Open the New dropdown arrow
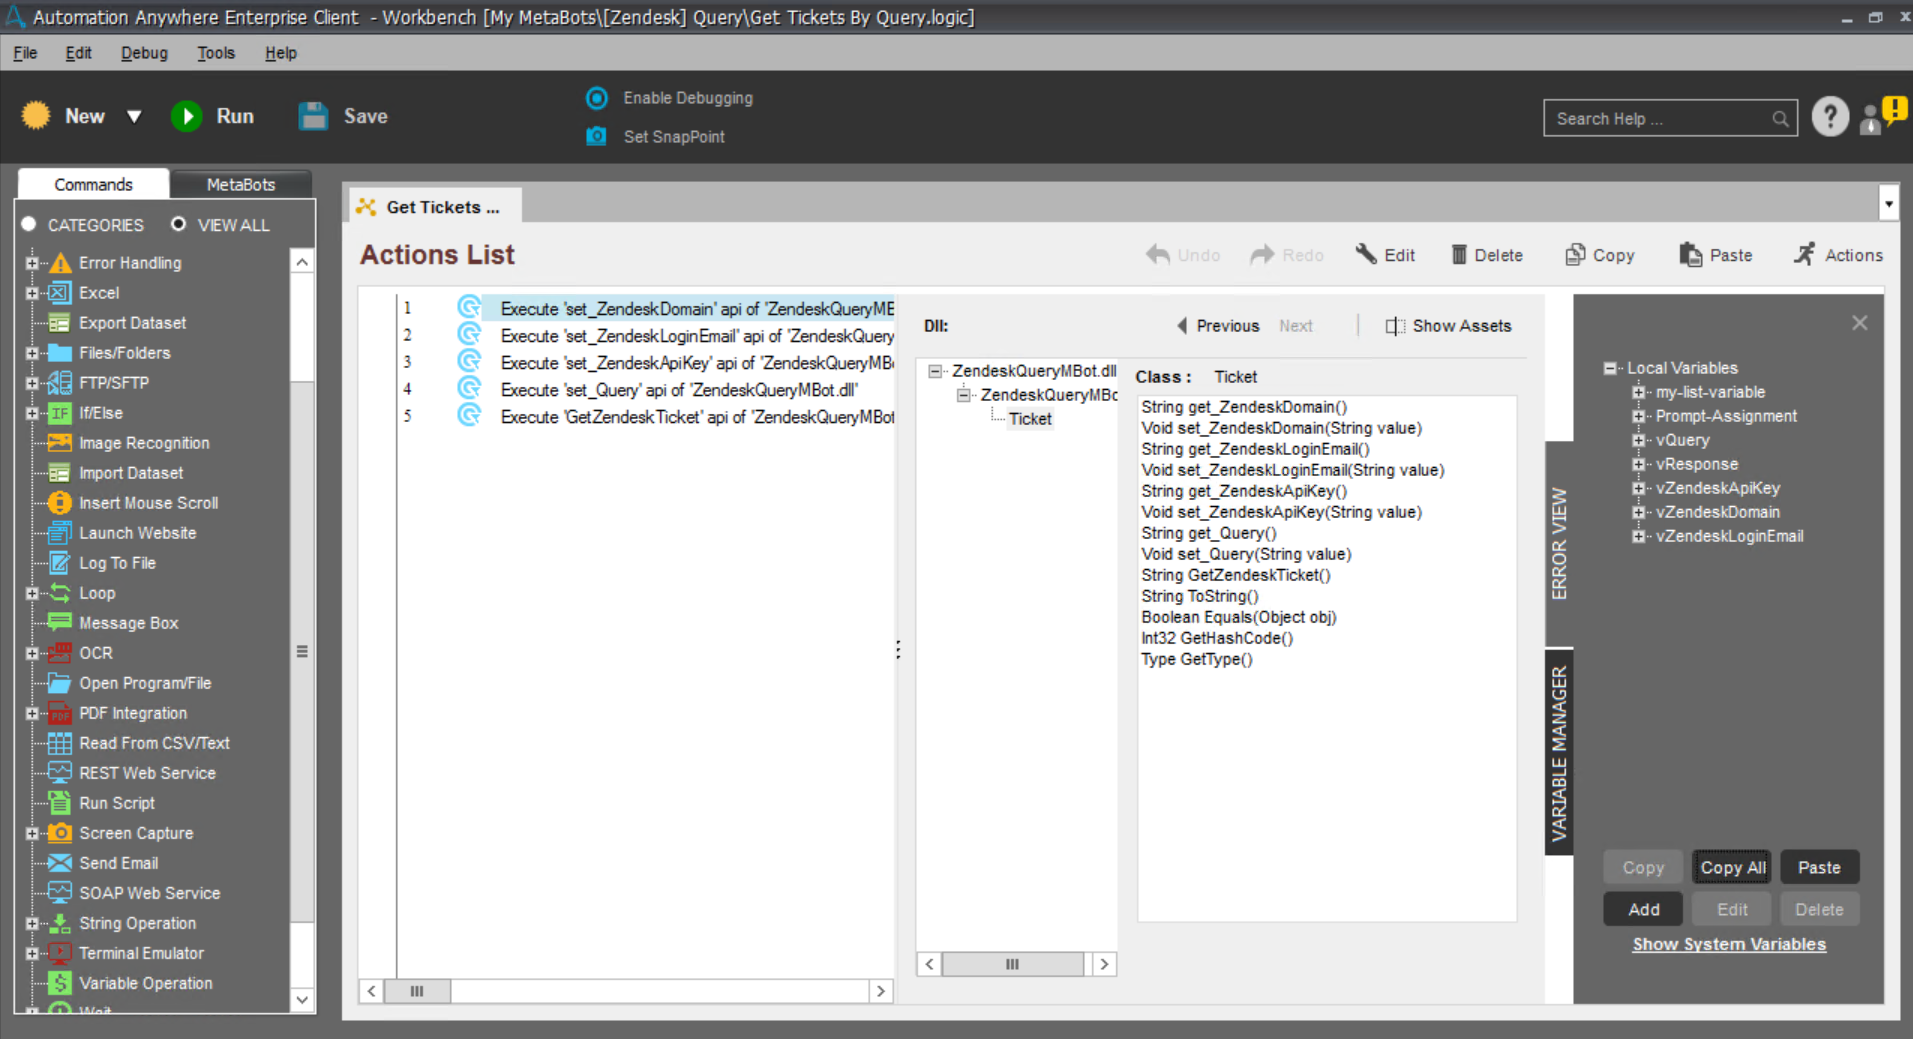The image size is (1913, 1039). (x=134, y=117)
